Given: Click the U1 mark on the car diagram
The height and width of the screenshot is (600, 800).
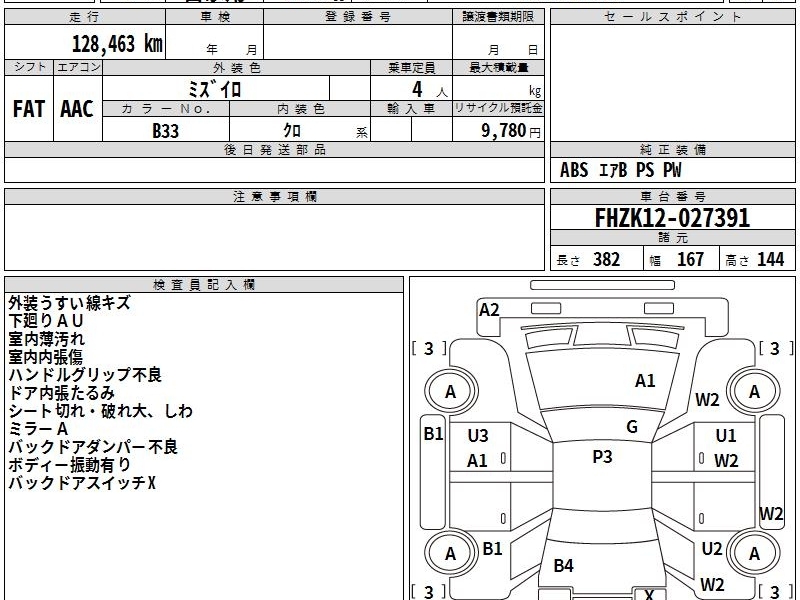Looking at the screenshot, I should click(x=726, y=436).
